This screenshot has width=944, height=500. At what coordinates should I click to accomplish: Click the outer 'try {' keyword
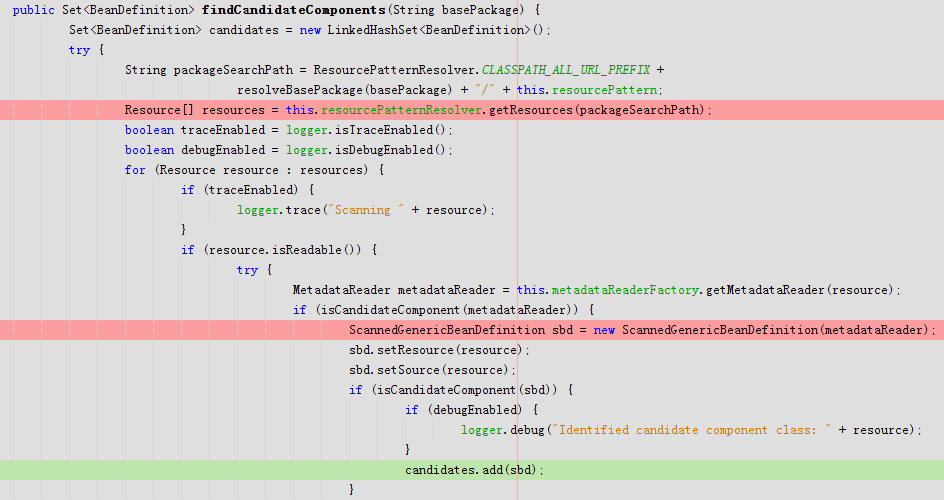click(x=86, y=50)
